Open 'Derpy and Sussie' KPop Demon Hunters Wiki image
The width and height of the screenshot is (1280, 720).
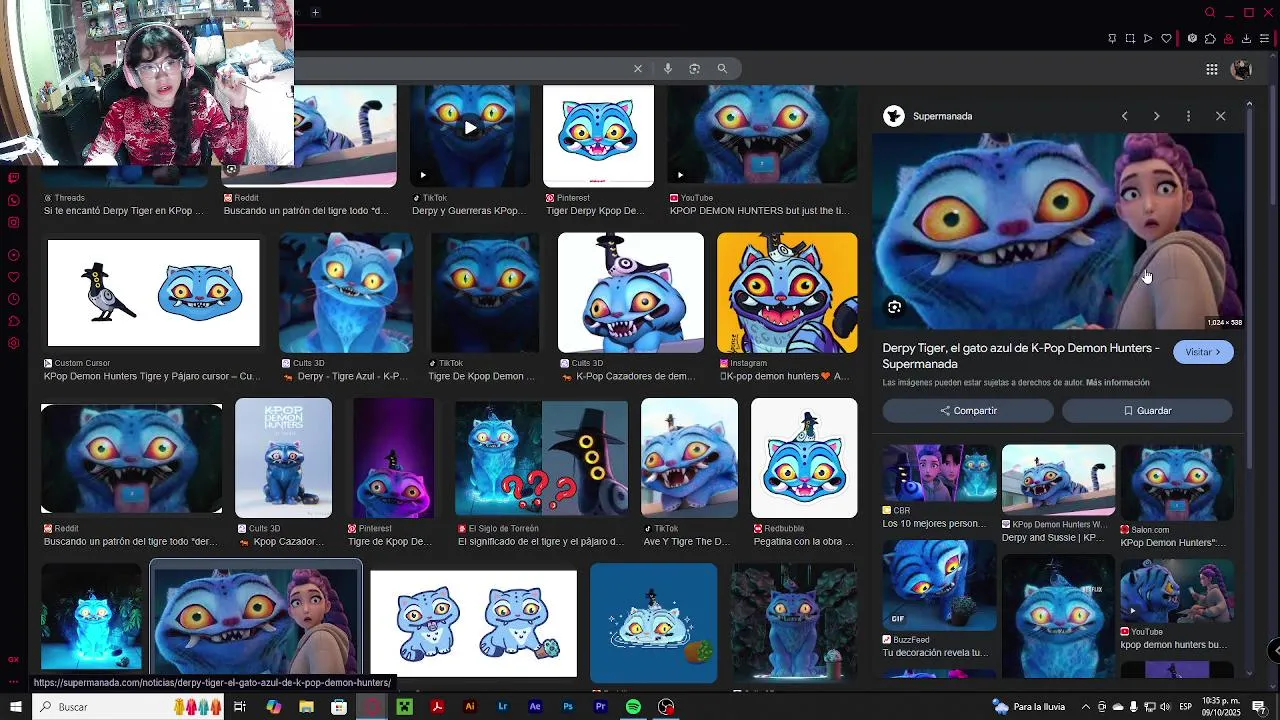tap(1058, 479)
